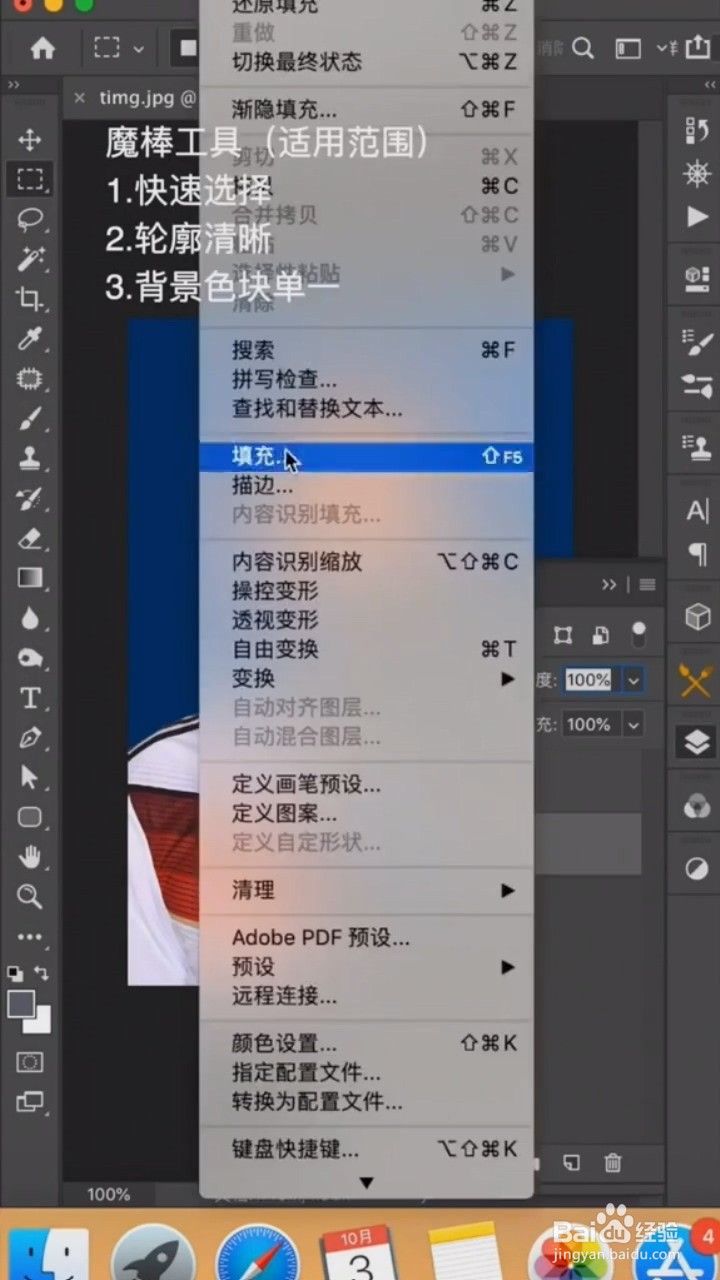The width and height of the screenshot is (720, 1280).
Task: Reset default foreground and background colors
Action: (15, 972)
